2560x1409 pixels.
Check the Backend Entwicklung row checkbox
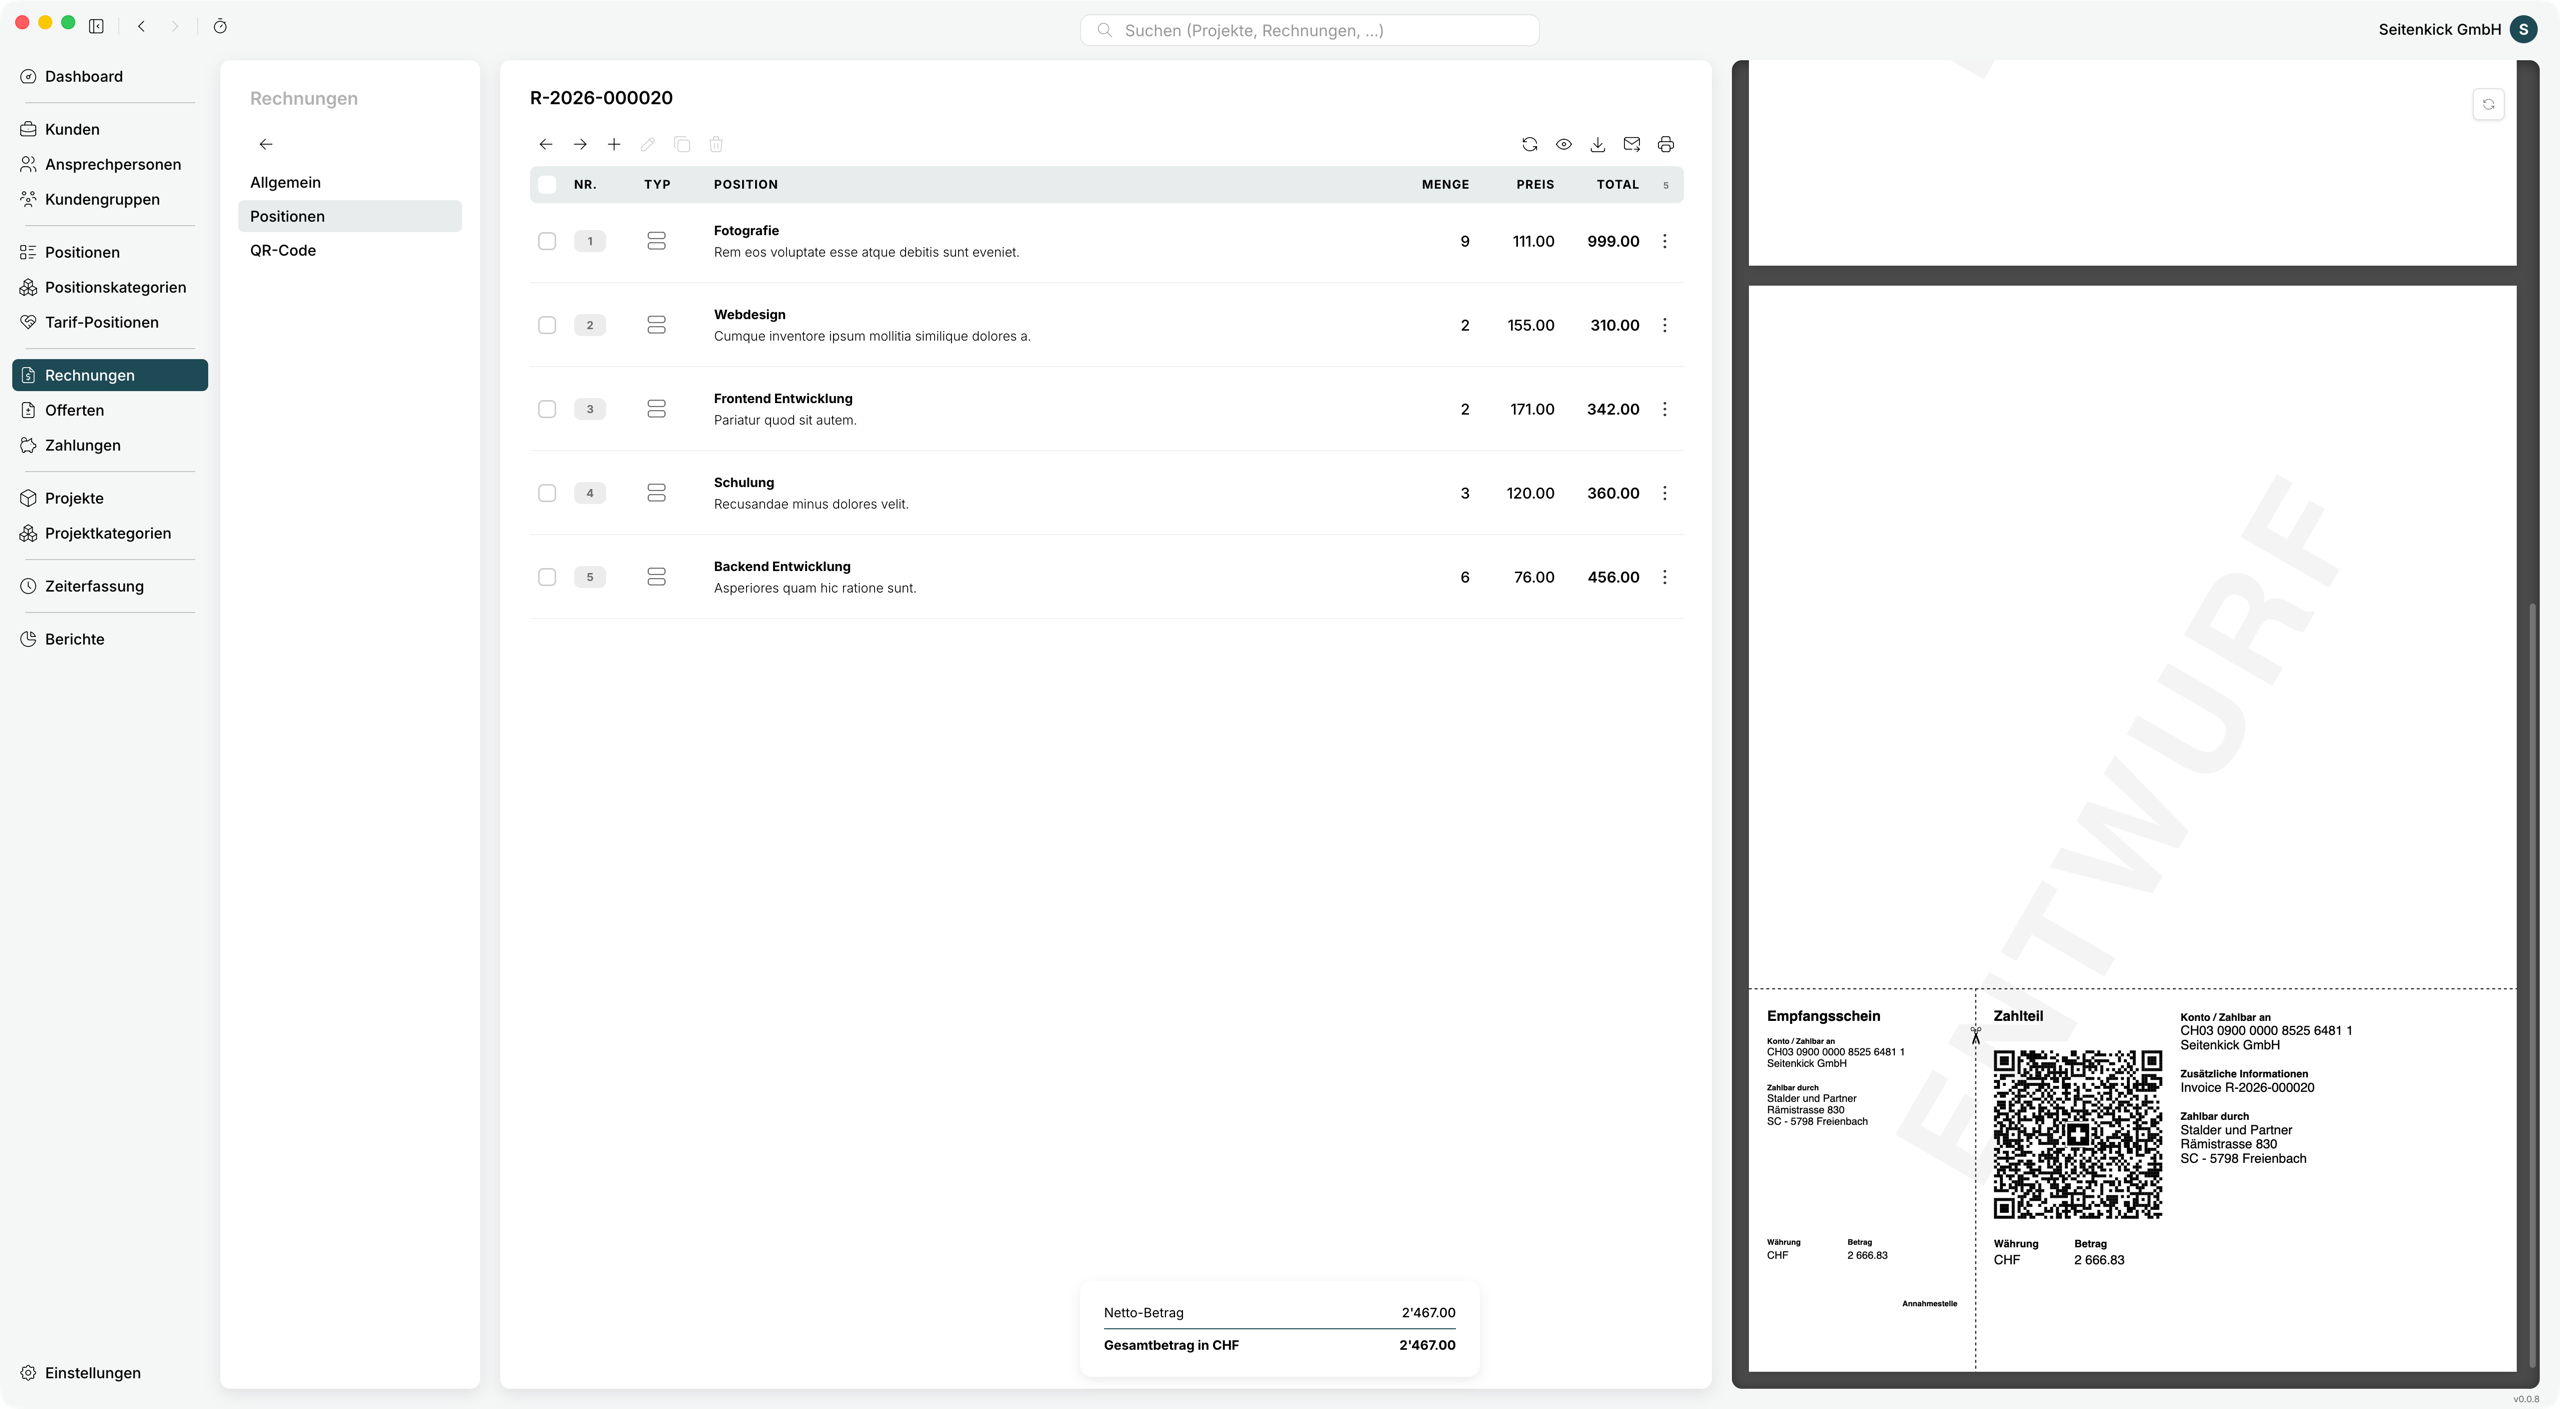pos(547,577)
